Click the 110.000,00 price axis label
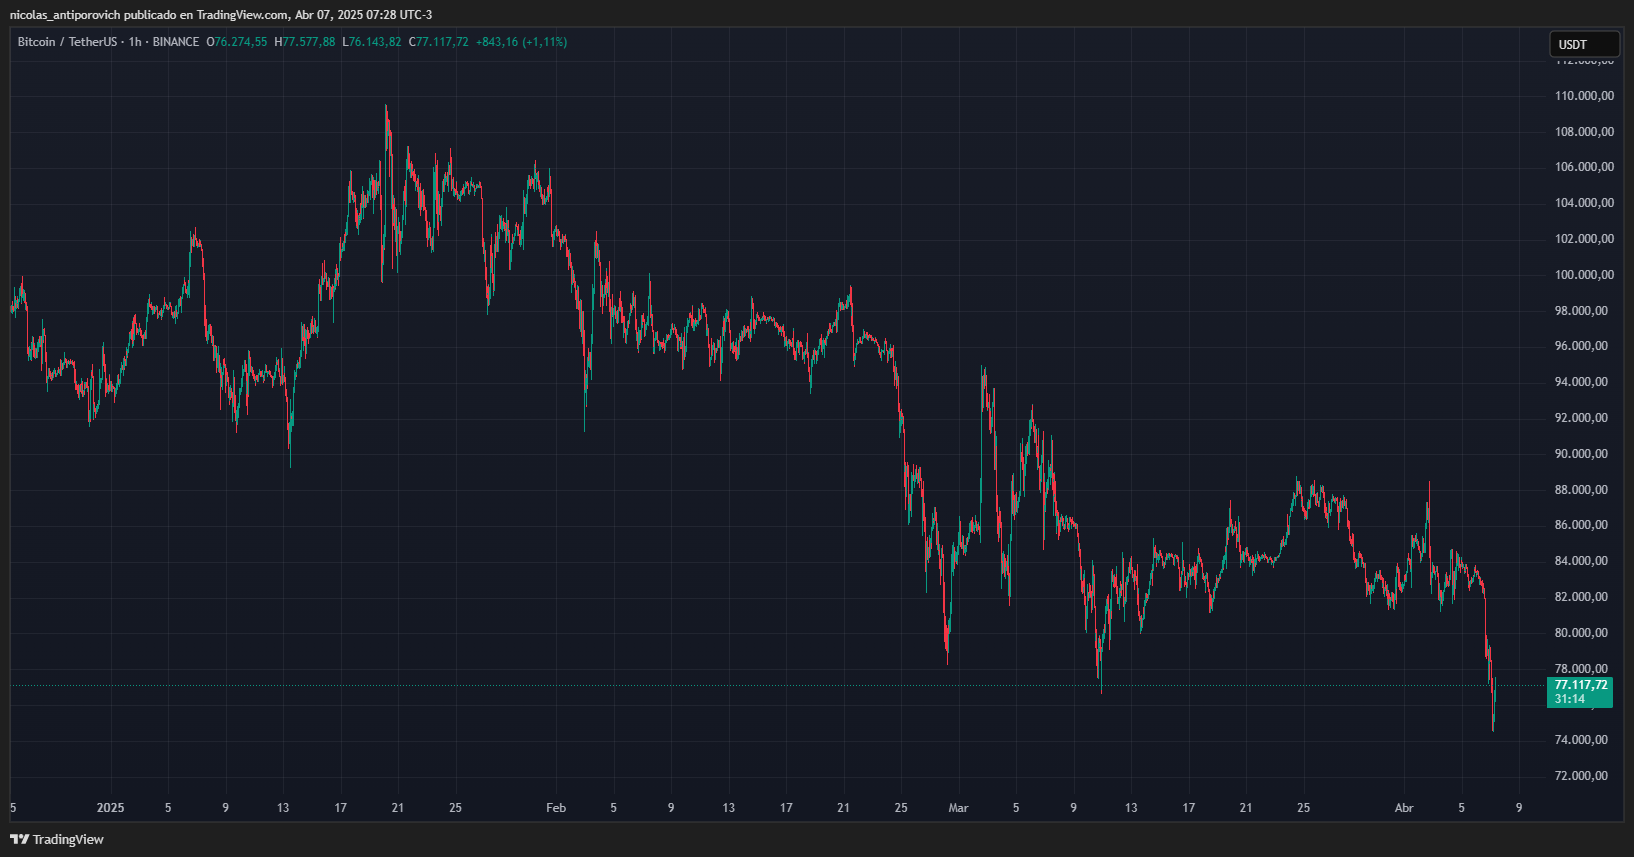The width and height of the screenshot is (1634, 857). click(1584, 96)
